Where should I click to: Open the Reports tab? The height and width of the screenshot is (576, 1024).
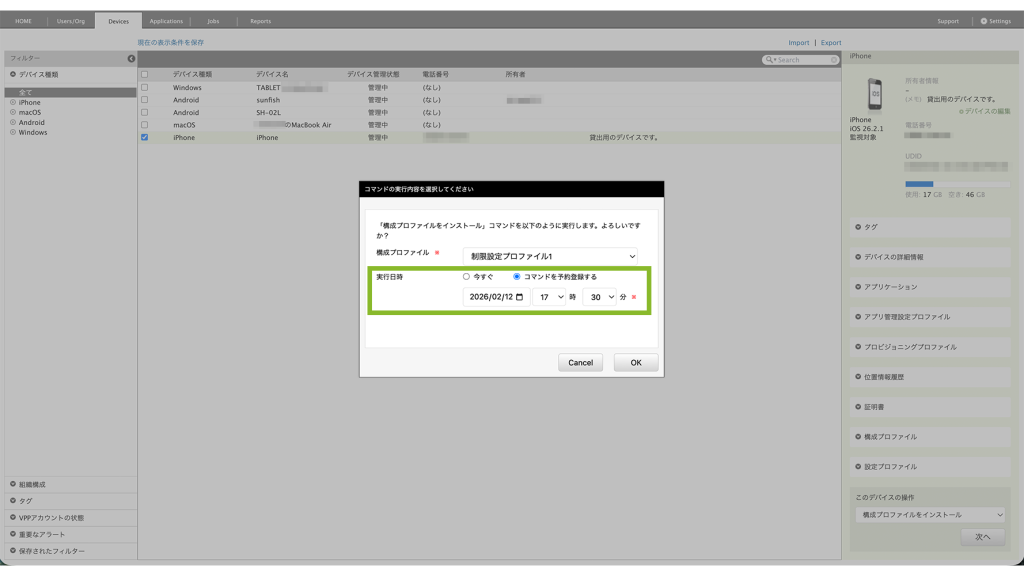pyautogui.click(x=260, y=21)
